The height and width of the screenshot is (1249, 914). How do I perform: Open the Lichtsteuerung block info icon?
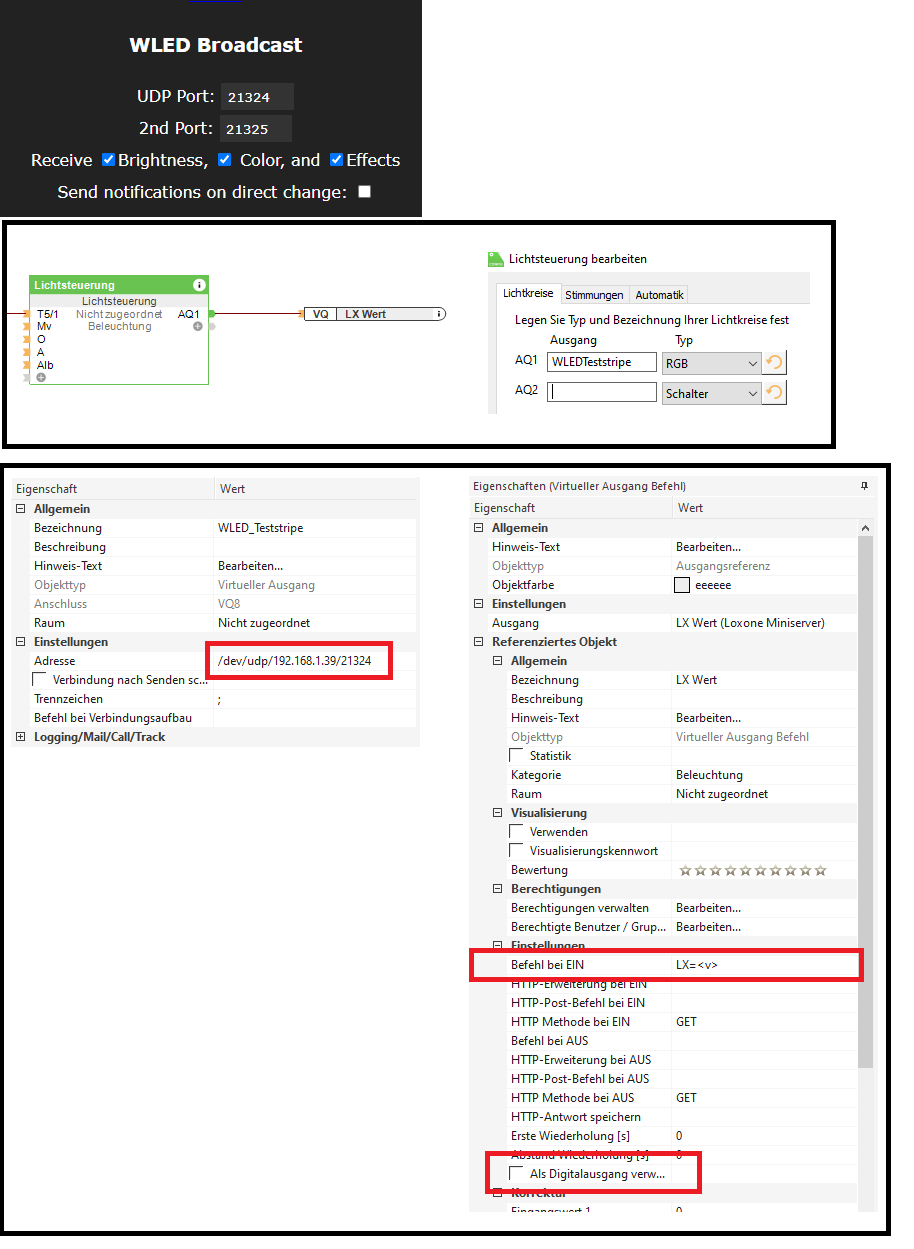click(x=199, y=285)
